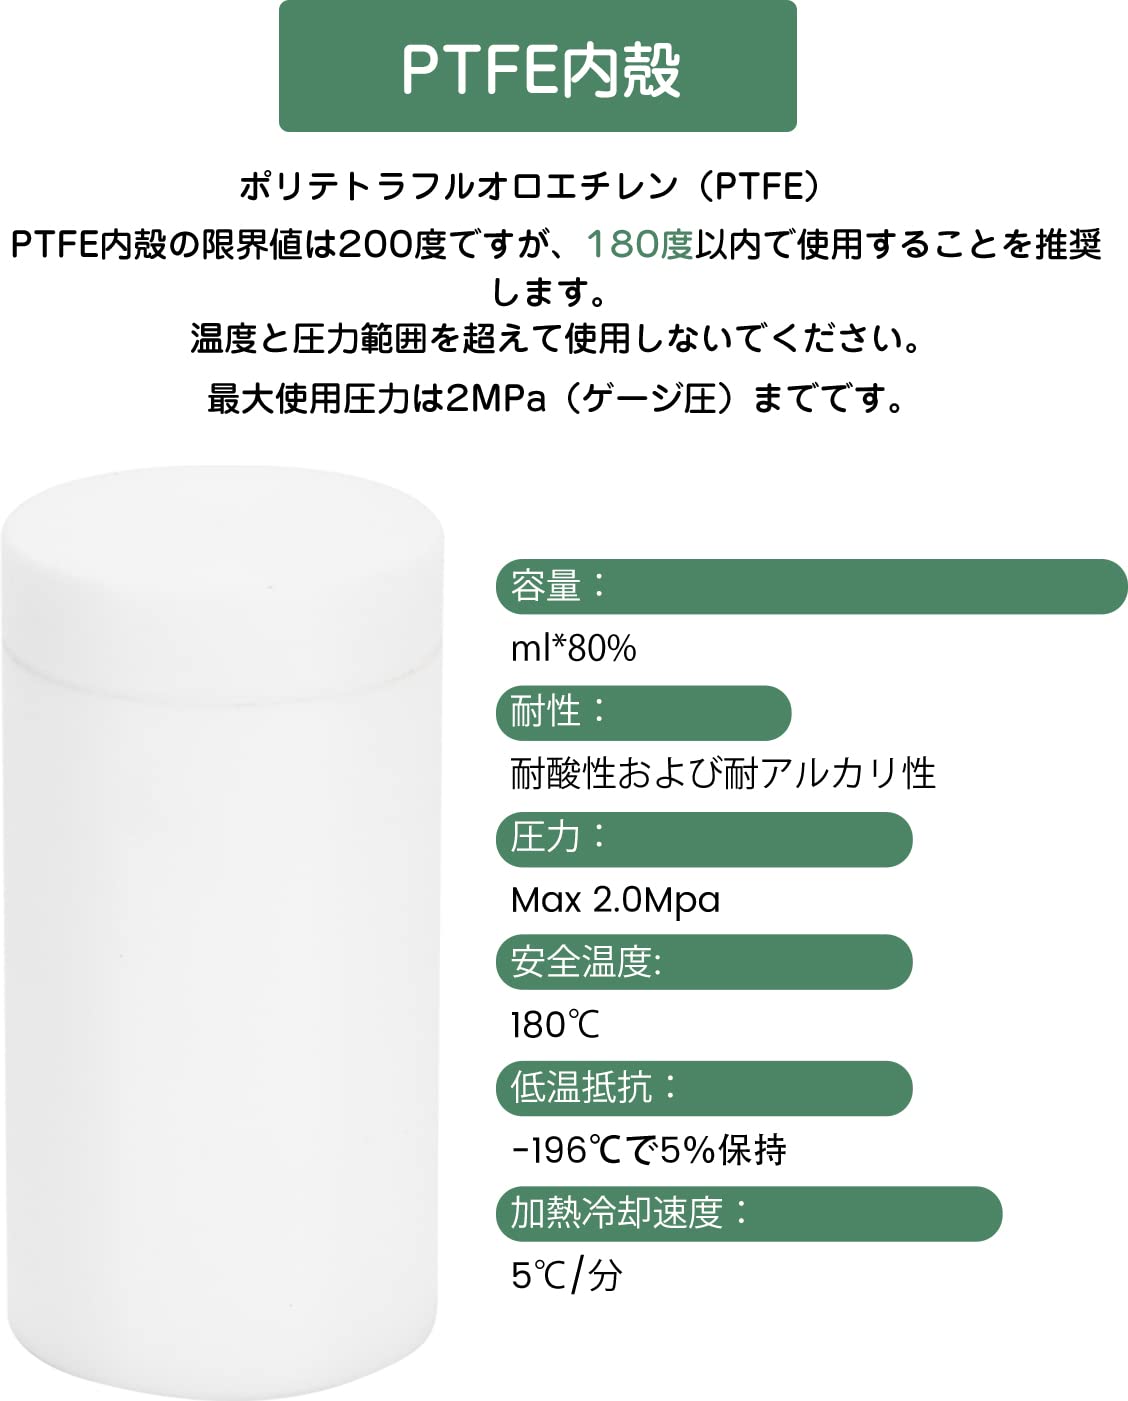Click the ml*80% capacity value

click(x=573, y=649)
